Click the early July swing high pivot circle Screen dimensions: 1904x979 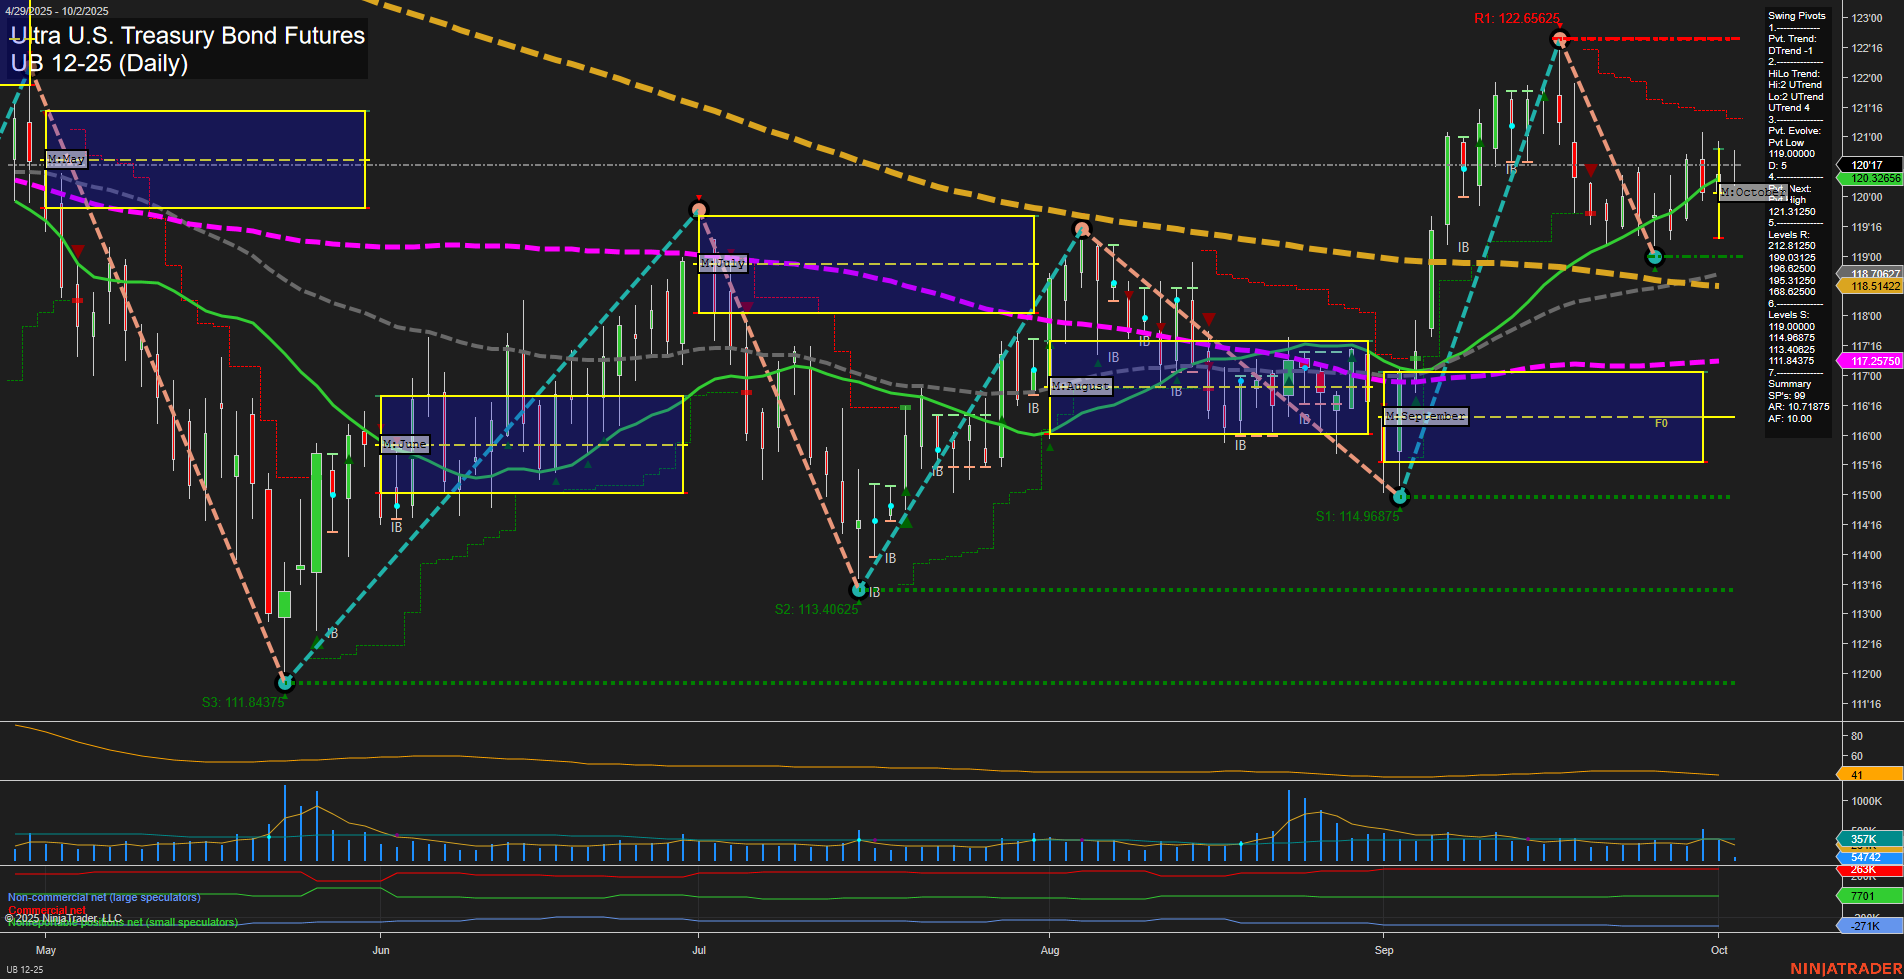699,210
